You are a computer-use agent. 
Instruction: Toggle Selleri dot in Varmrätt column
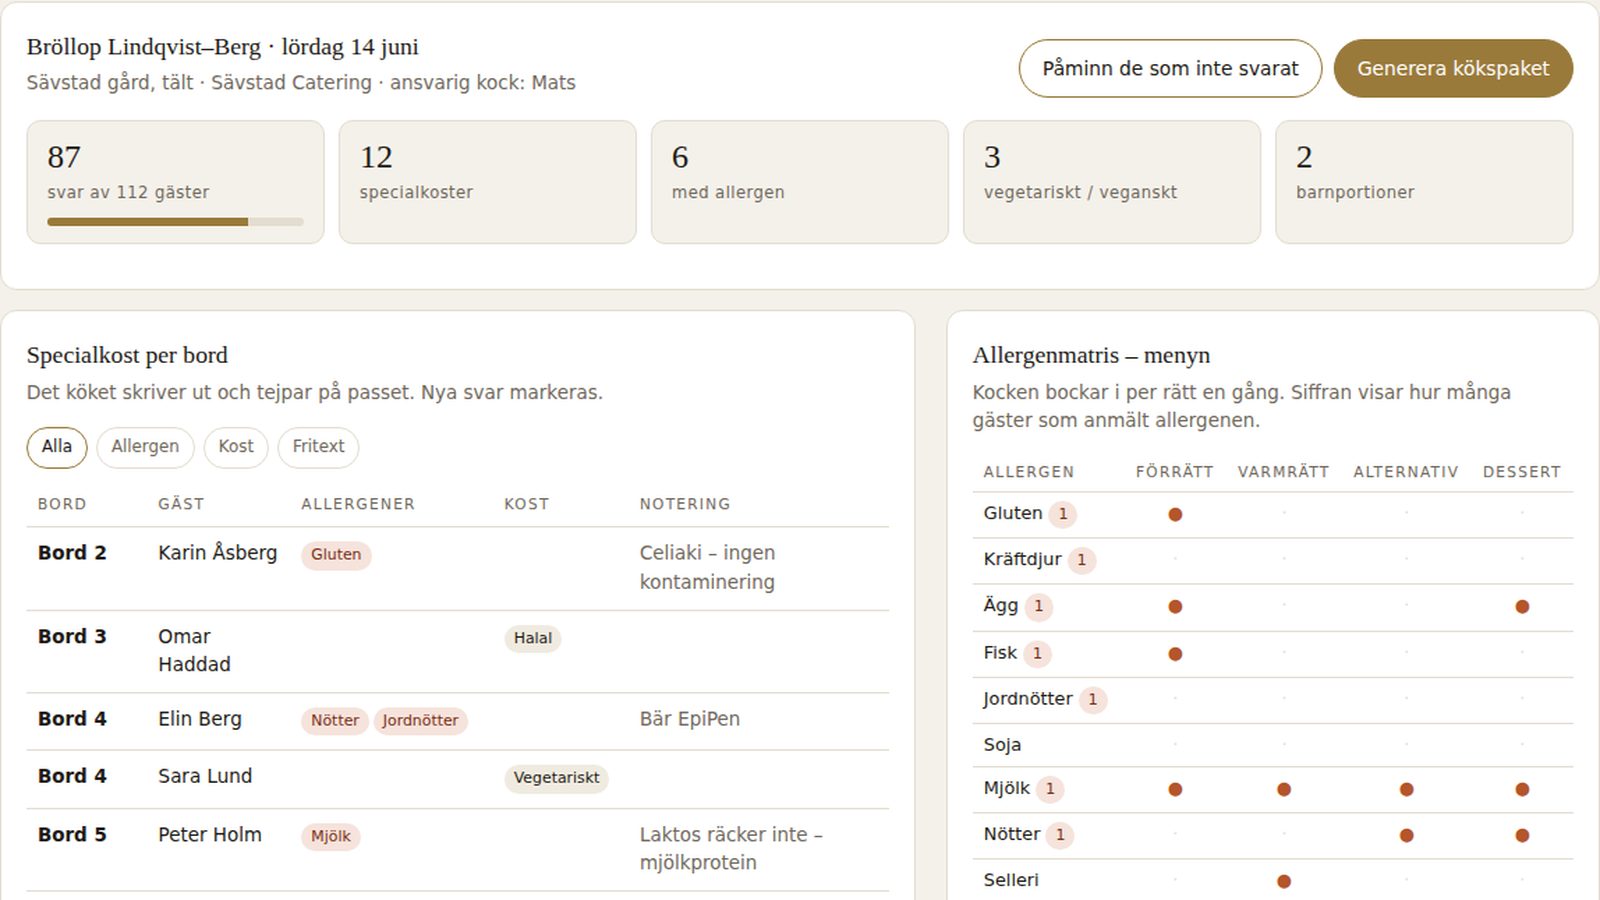(1284, 881)
